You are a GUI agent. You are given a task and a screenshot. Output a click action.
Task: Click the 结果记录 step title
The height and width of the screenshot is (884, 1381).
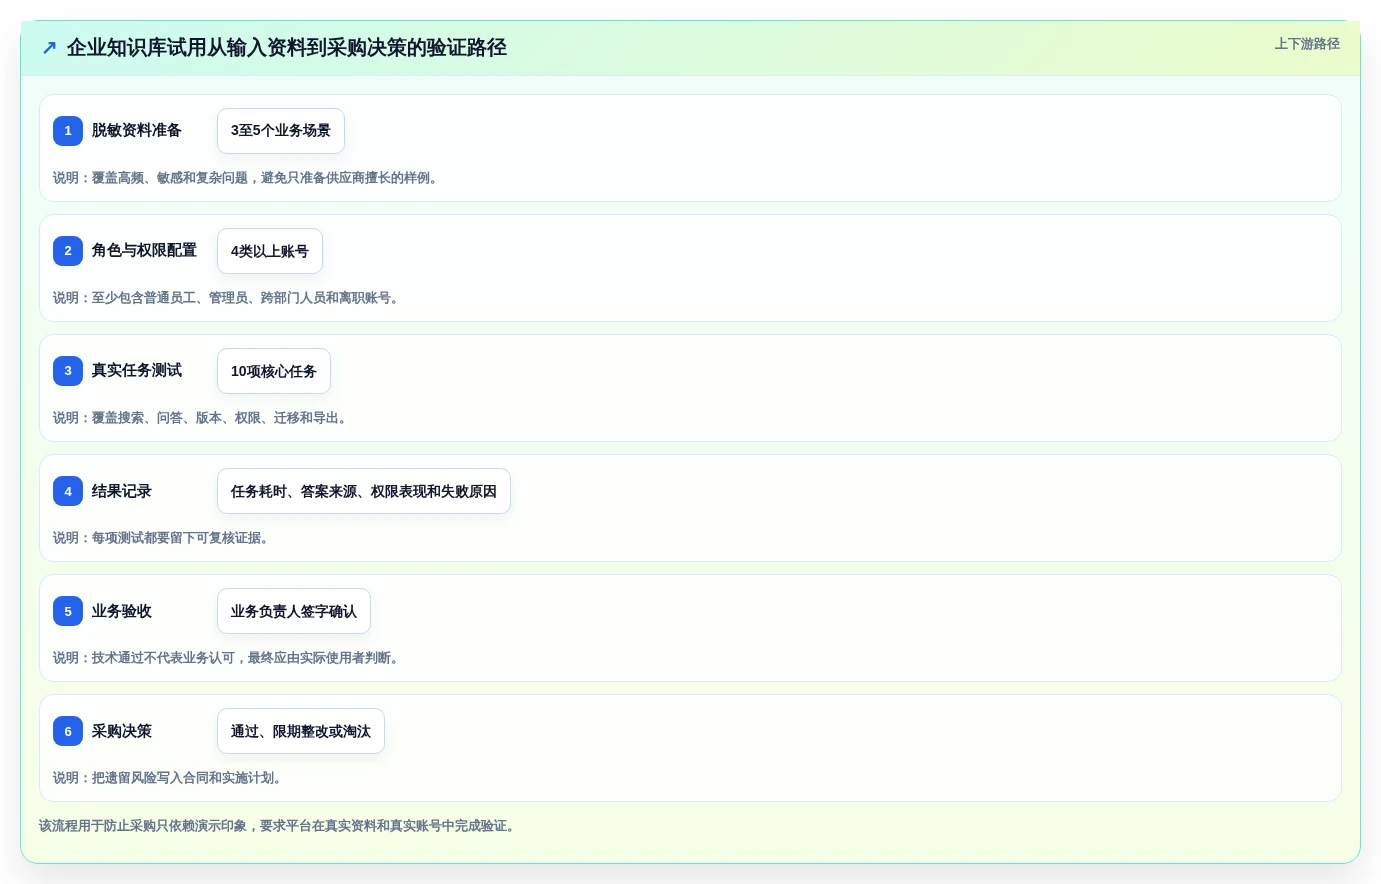click(122, 491)
